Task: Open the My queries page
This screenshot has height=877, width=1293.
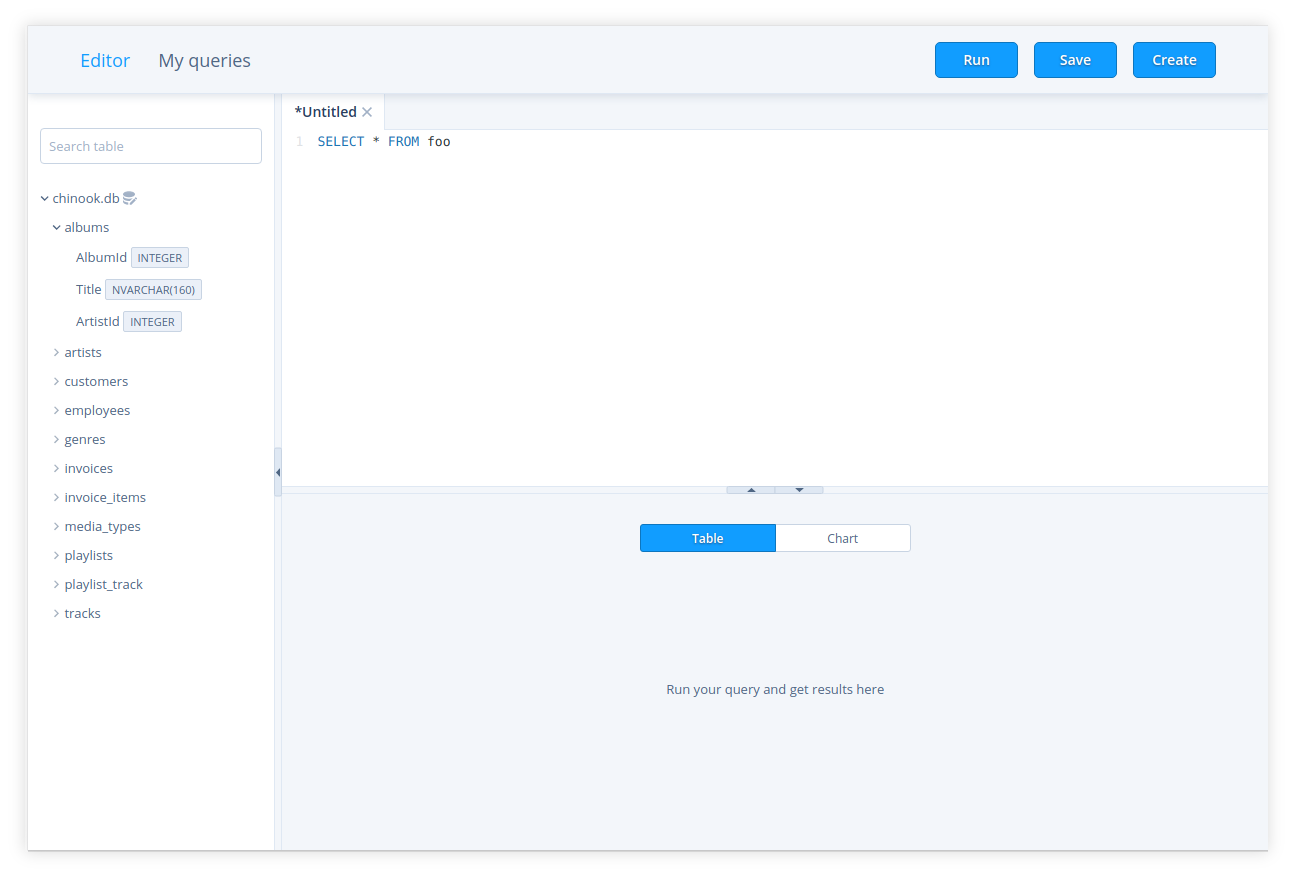Action: (x=204, y=60)
